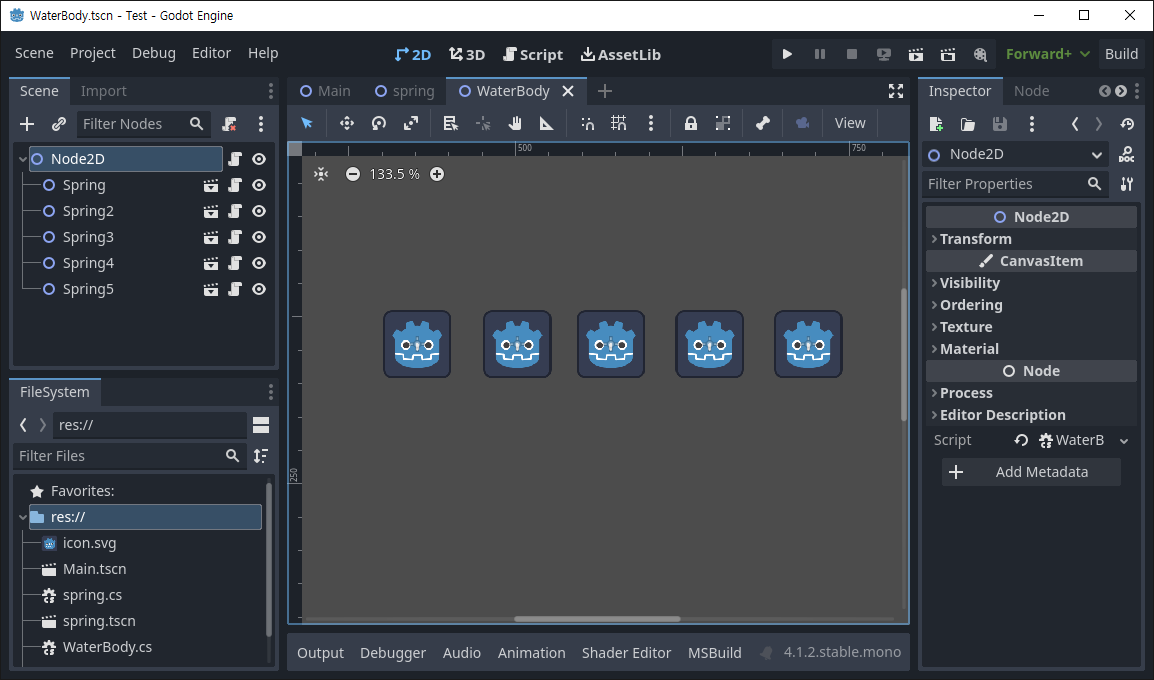Hide the Spring node
Image resolution: width=1154 pixels, height=680 pixels.
point(259,185)
